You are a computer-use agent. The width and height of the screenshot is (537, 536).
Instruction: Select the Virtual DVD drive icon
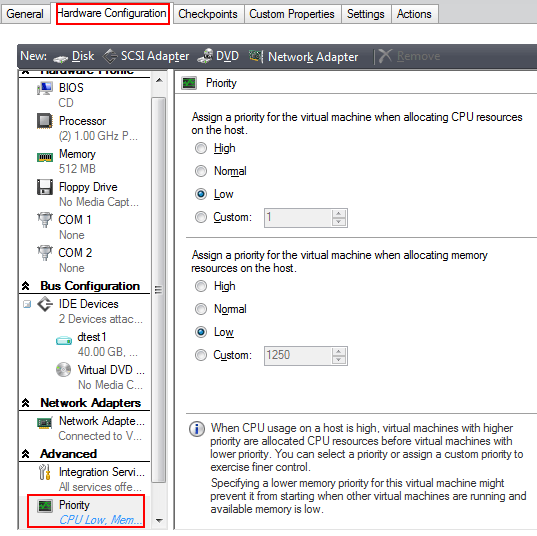[64, 370]
